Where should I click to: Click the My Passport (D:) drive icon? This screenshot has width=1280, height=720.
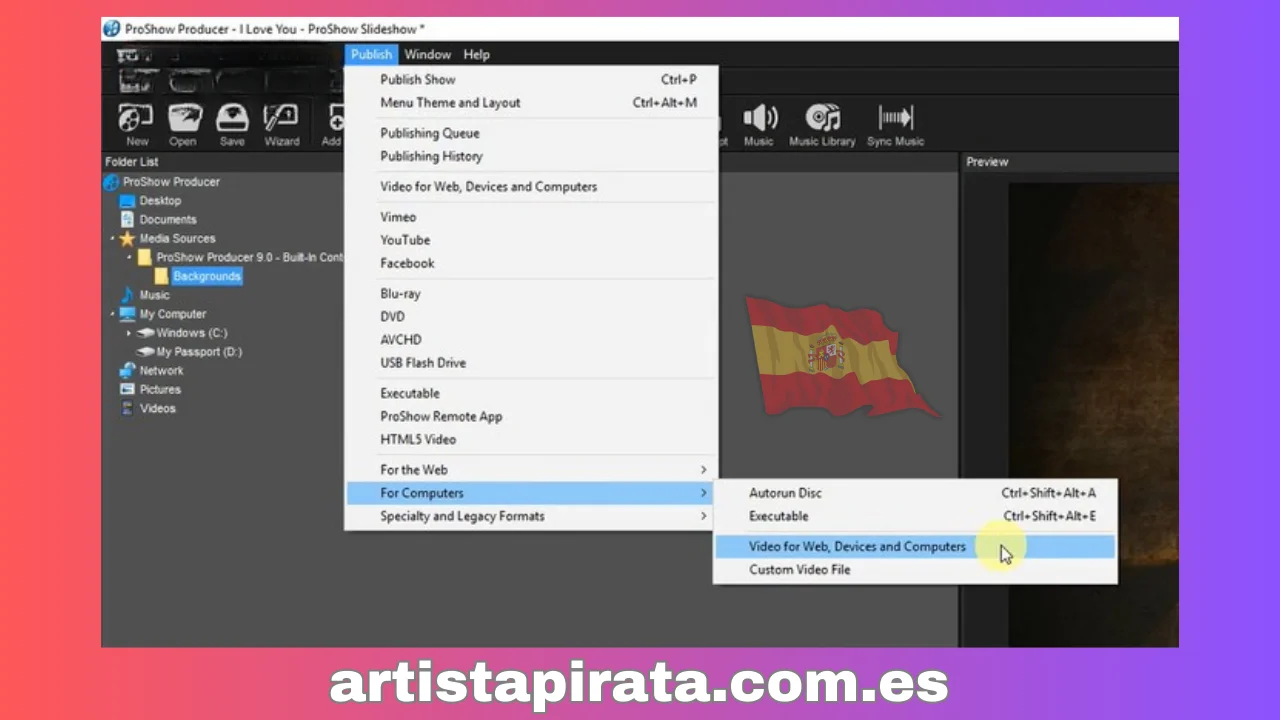[145, 352]
